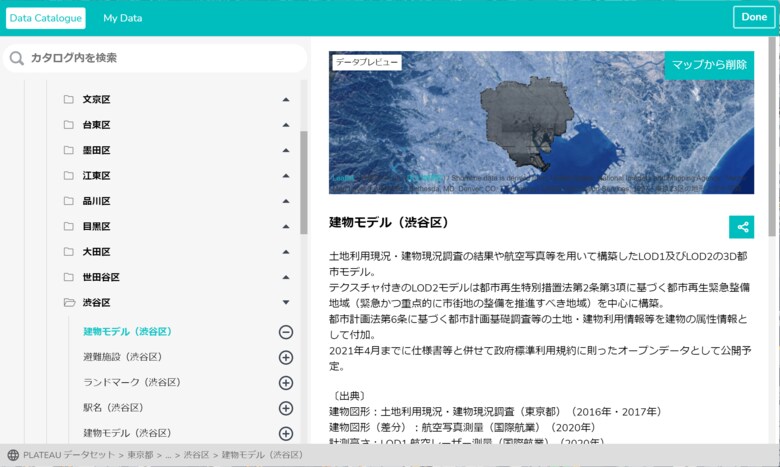Click the catalogue list vertical scrollbar
The height and width of the screenshot is (467, 780).
point(303,183)
